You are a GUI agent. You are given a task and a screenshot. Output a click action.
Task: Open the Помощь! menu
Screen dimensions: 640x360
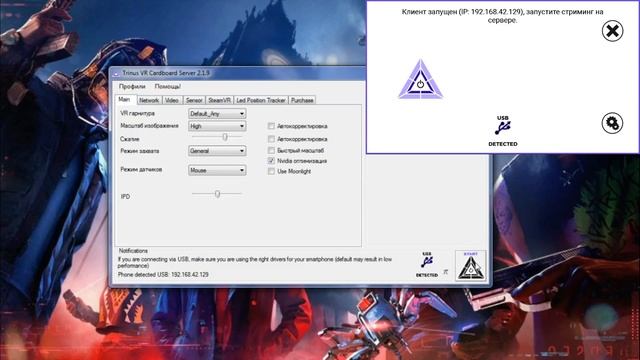click(168, 87)
